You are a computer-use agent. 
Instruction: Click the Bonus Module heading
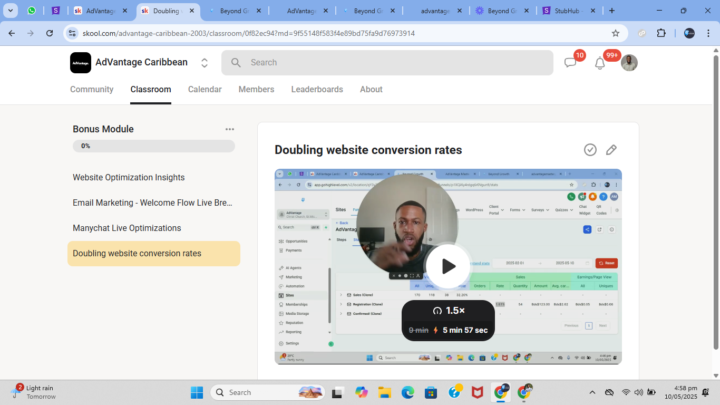(x=103, y=129)
